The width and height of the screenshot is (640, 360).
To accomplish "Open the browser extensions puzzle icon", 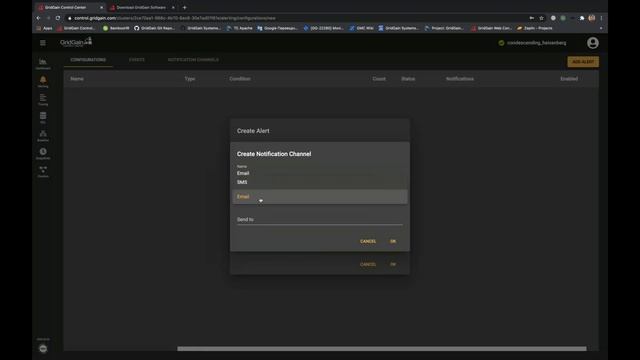I will click(x=582, y=18).
